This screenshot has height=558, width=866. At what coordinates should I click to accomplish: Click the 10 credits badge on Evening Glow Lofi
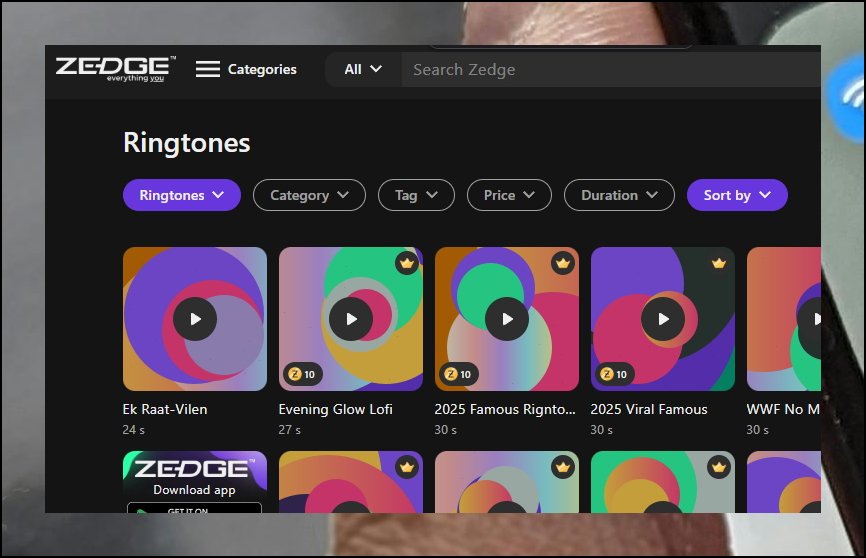pos(303,374)
